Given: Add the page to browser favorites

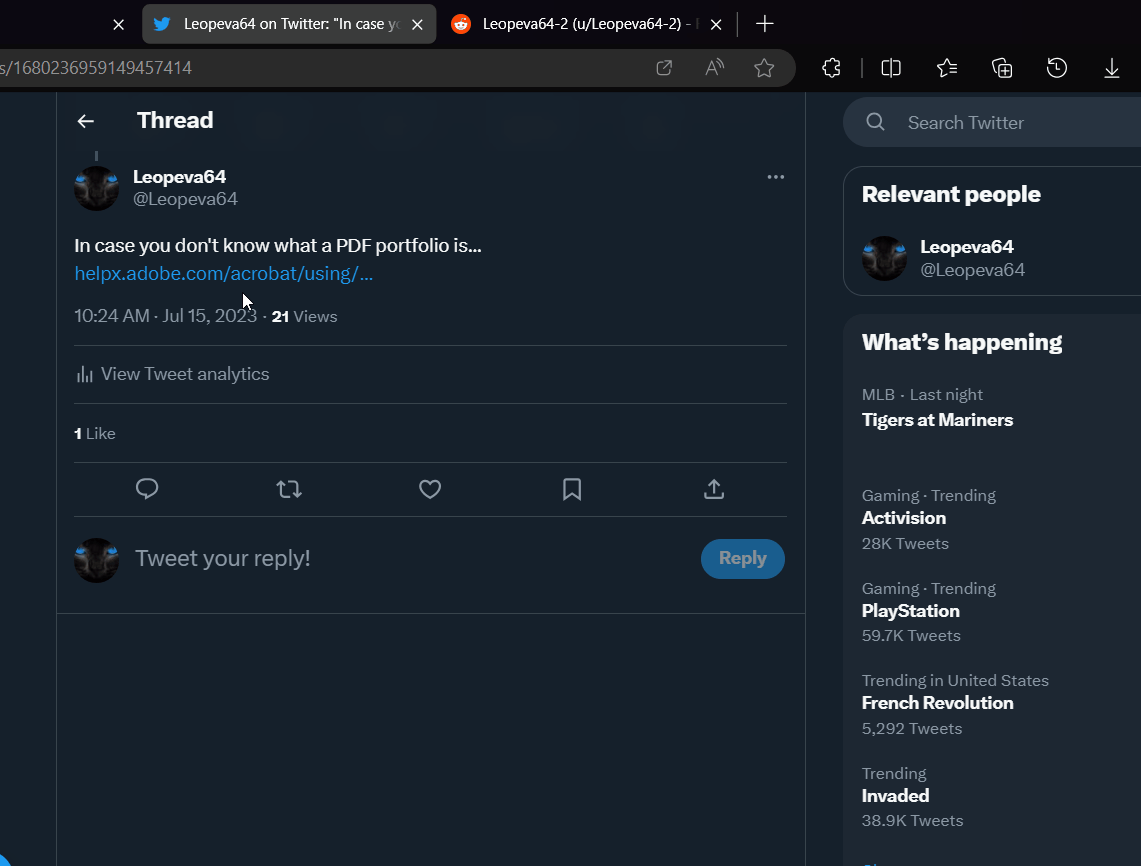Looking at the screenshot, I should click(x=764, y=67).
